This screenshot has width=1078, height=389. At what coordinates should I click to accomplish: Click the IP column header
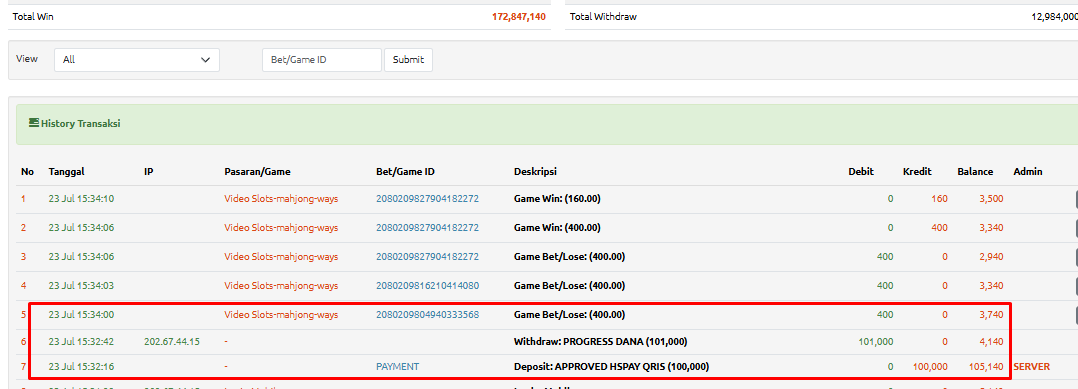click(x=148, y=172)
